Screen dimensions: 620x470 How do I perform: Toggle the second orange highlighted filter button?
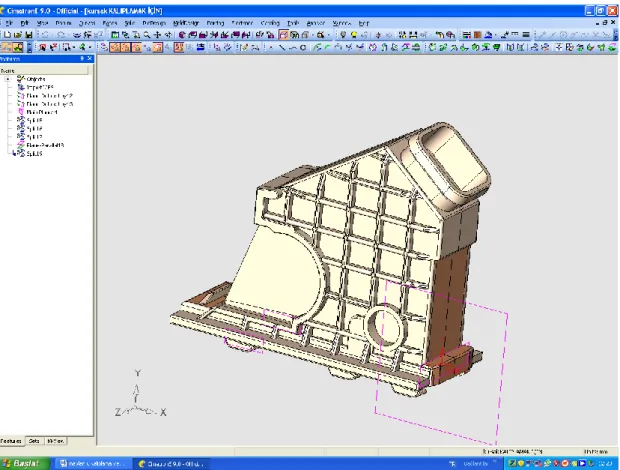[126, 47]
